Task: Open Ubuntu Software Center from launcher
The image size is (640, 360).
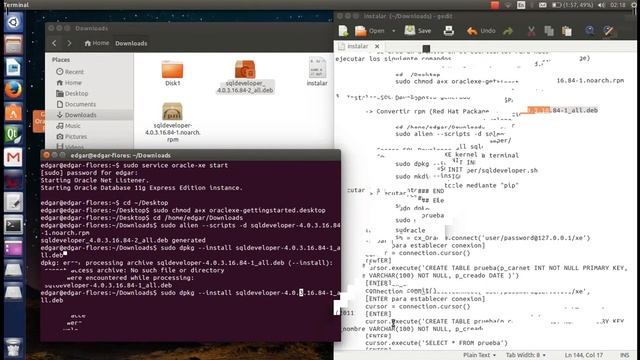Action: pyautogui.click(x=13, y=112)
